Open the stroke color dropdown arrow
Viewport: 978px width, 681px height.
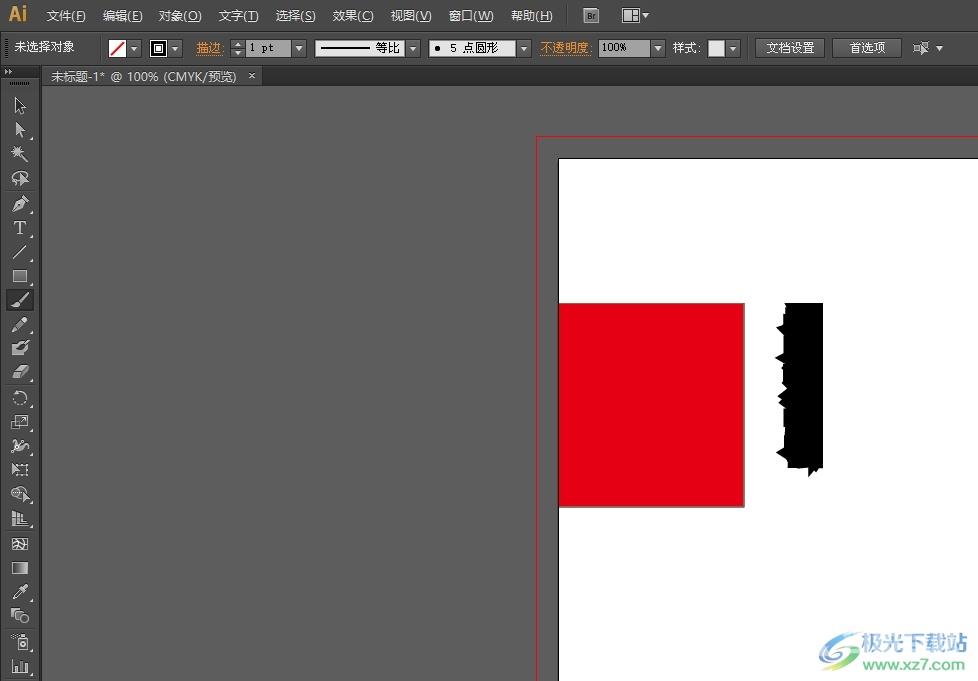coord(175,48)
